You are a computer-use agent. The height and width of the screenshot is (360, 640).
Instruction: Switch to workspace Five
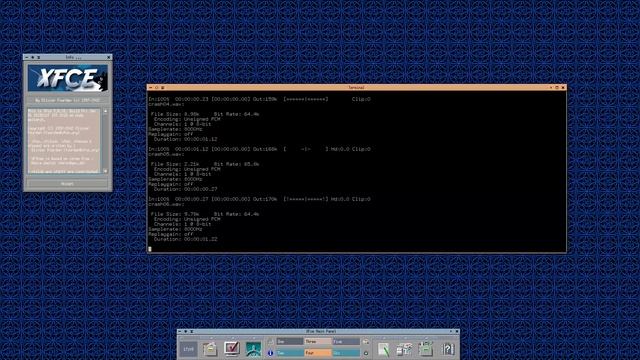point(346,342)
